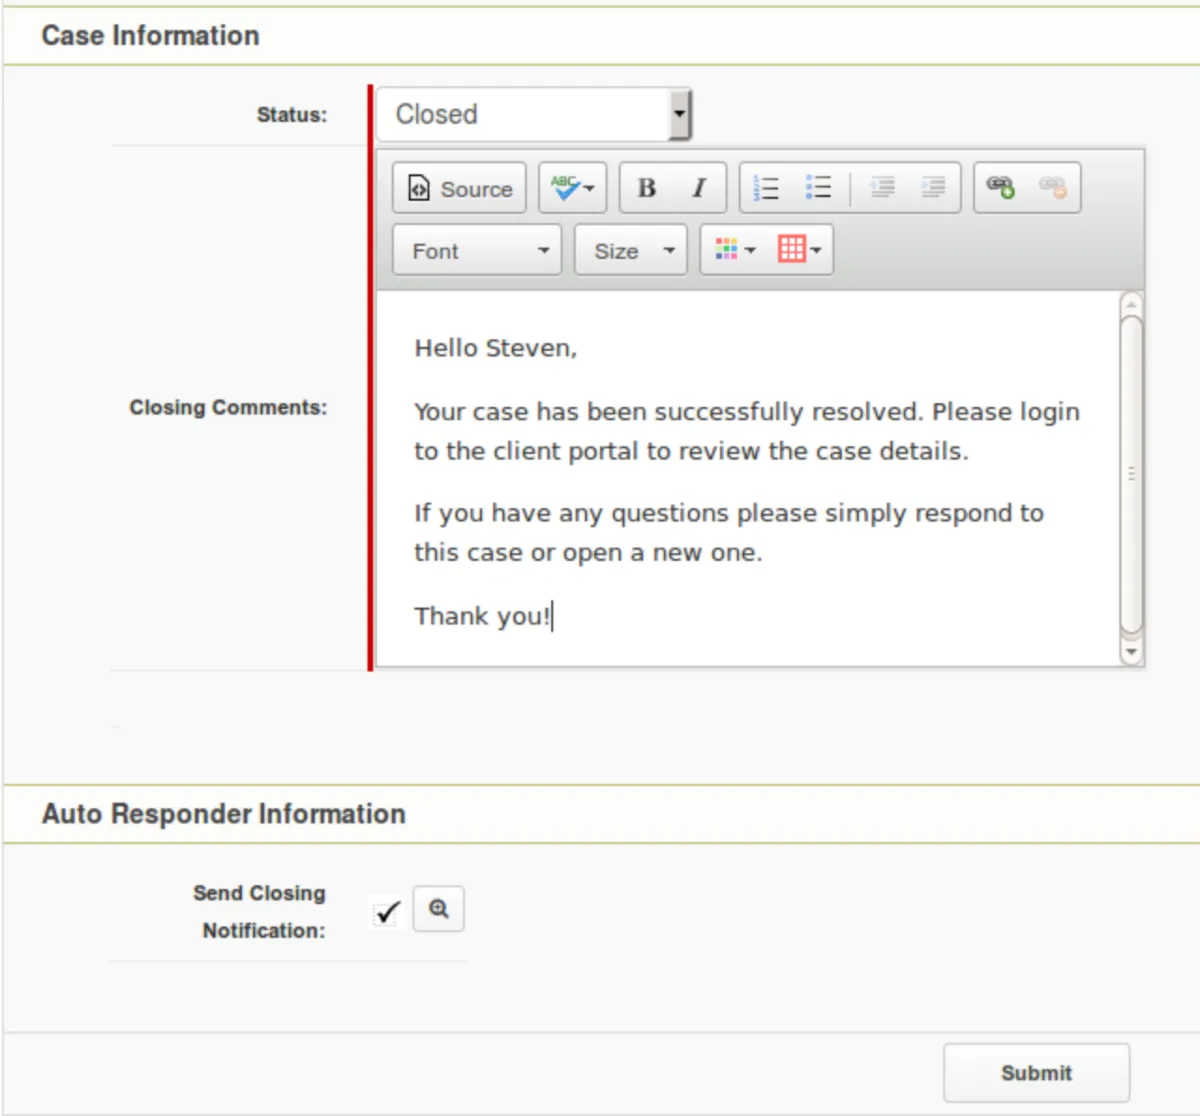Viewport: 1200px width, 1116px height.
Task: Click inside the Closing Comments text area
Action: click(745, 480)
